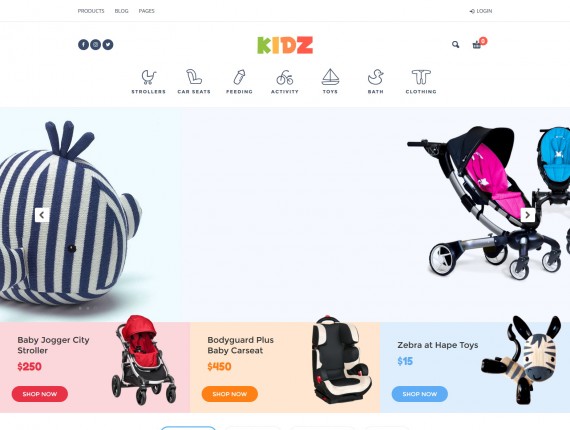Select the Feeding bottle category icon

click(239, 77)
